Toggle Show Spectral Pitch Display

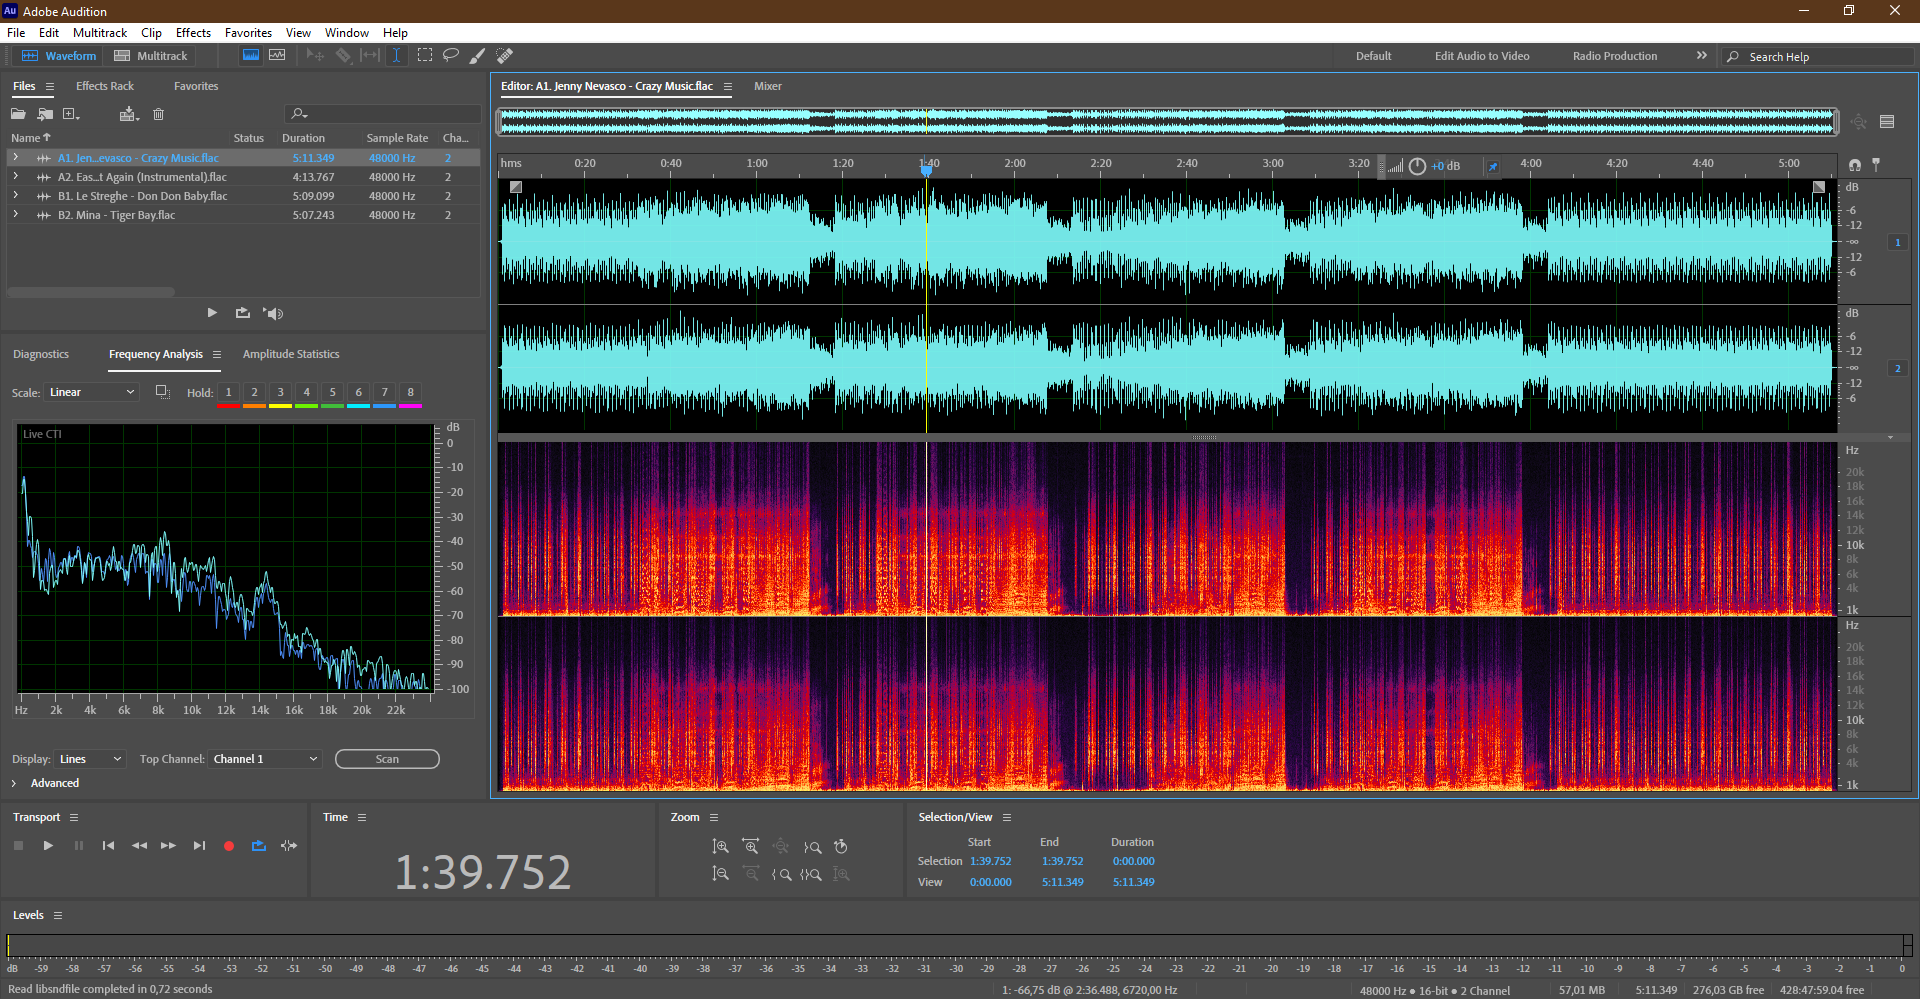(x=277, y=56)
